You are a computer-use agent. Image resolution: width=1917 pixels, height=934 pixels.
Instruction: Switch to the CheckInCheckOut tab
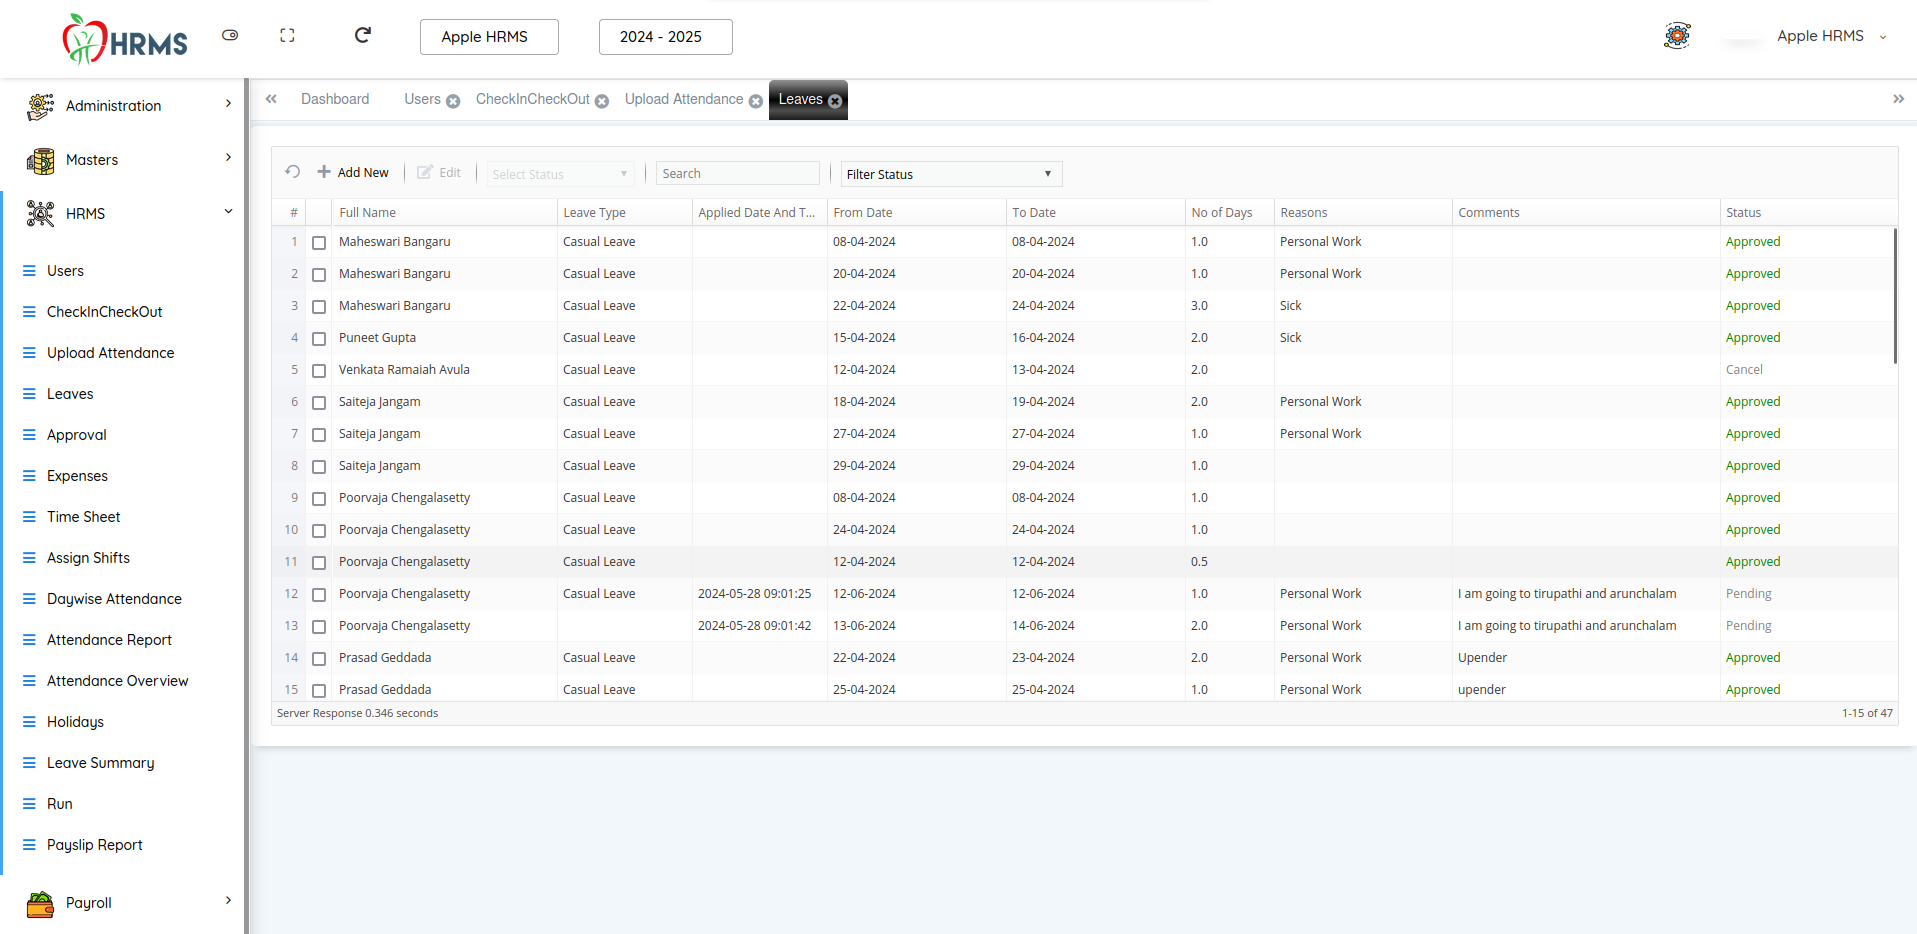pyautogui.click(x=533, y=99)
